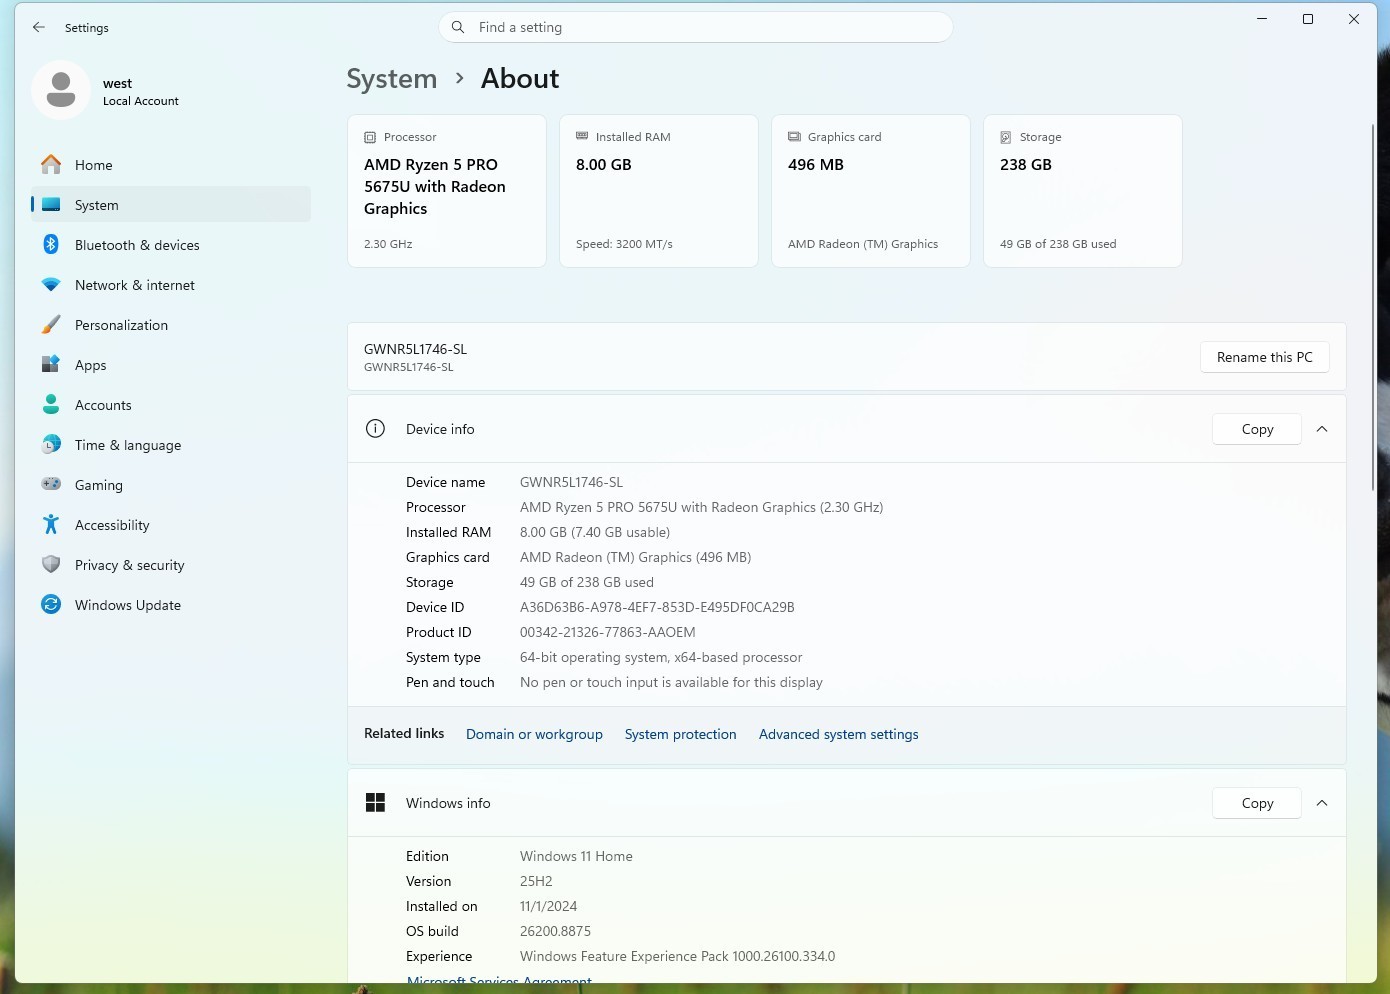Click the System breadcrumb link

pyautogui.click(x=392, y=79)
